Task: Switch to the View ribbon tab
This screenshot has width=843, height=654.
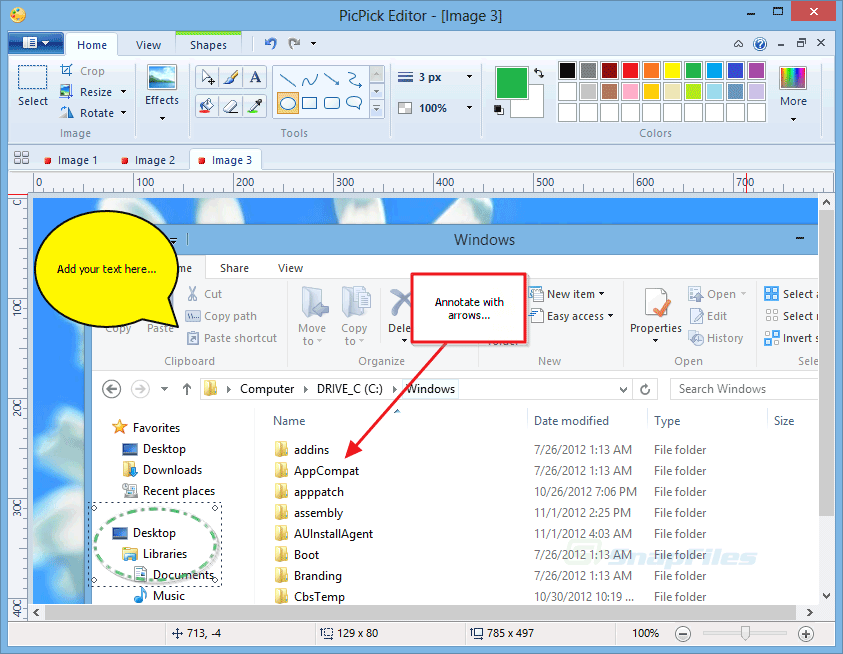Action: (x=148, y=45)
